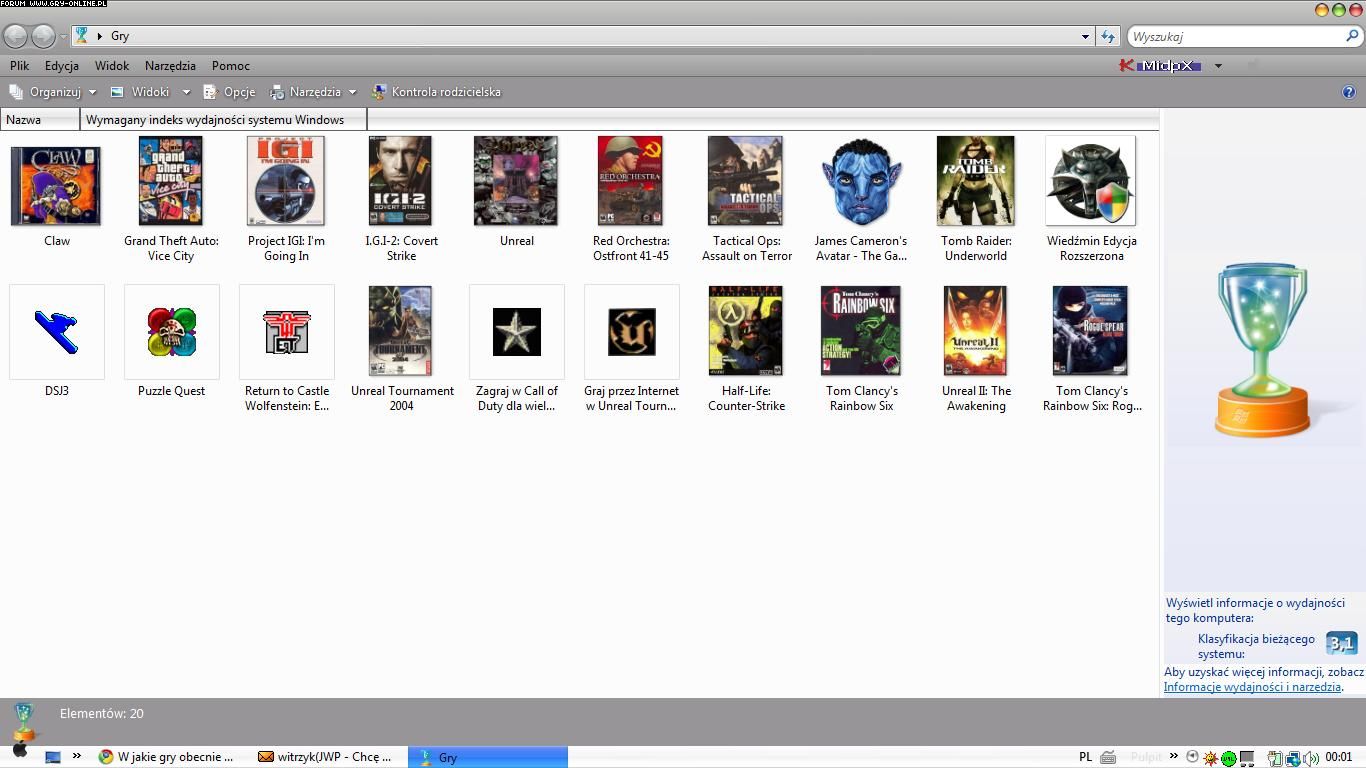The width and height of the screenshot is (1366, 768).
Task: Select Half-Life: Counter-Strike icon
Action: [x=746, y=331]
